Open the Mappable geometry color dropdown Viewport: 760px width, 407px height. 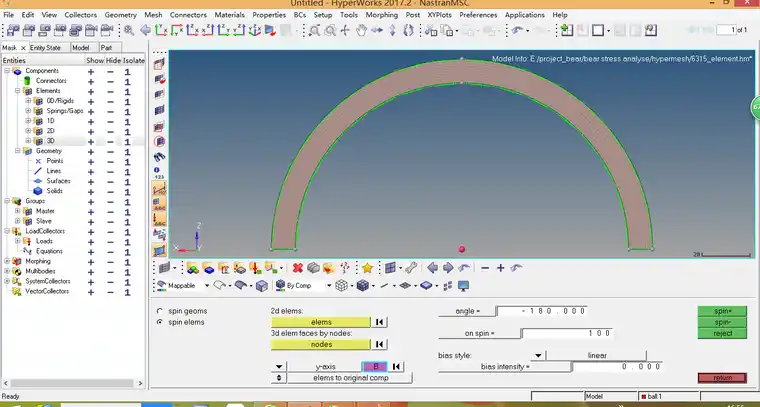(x=206, y=286)
